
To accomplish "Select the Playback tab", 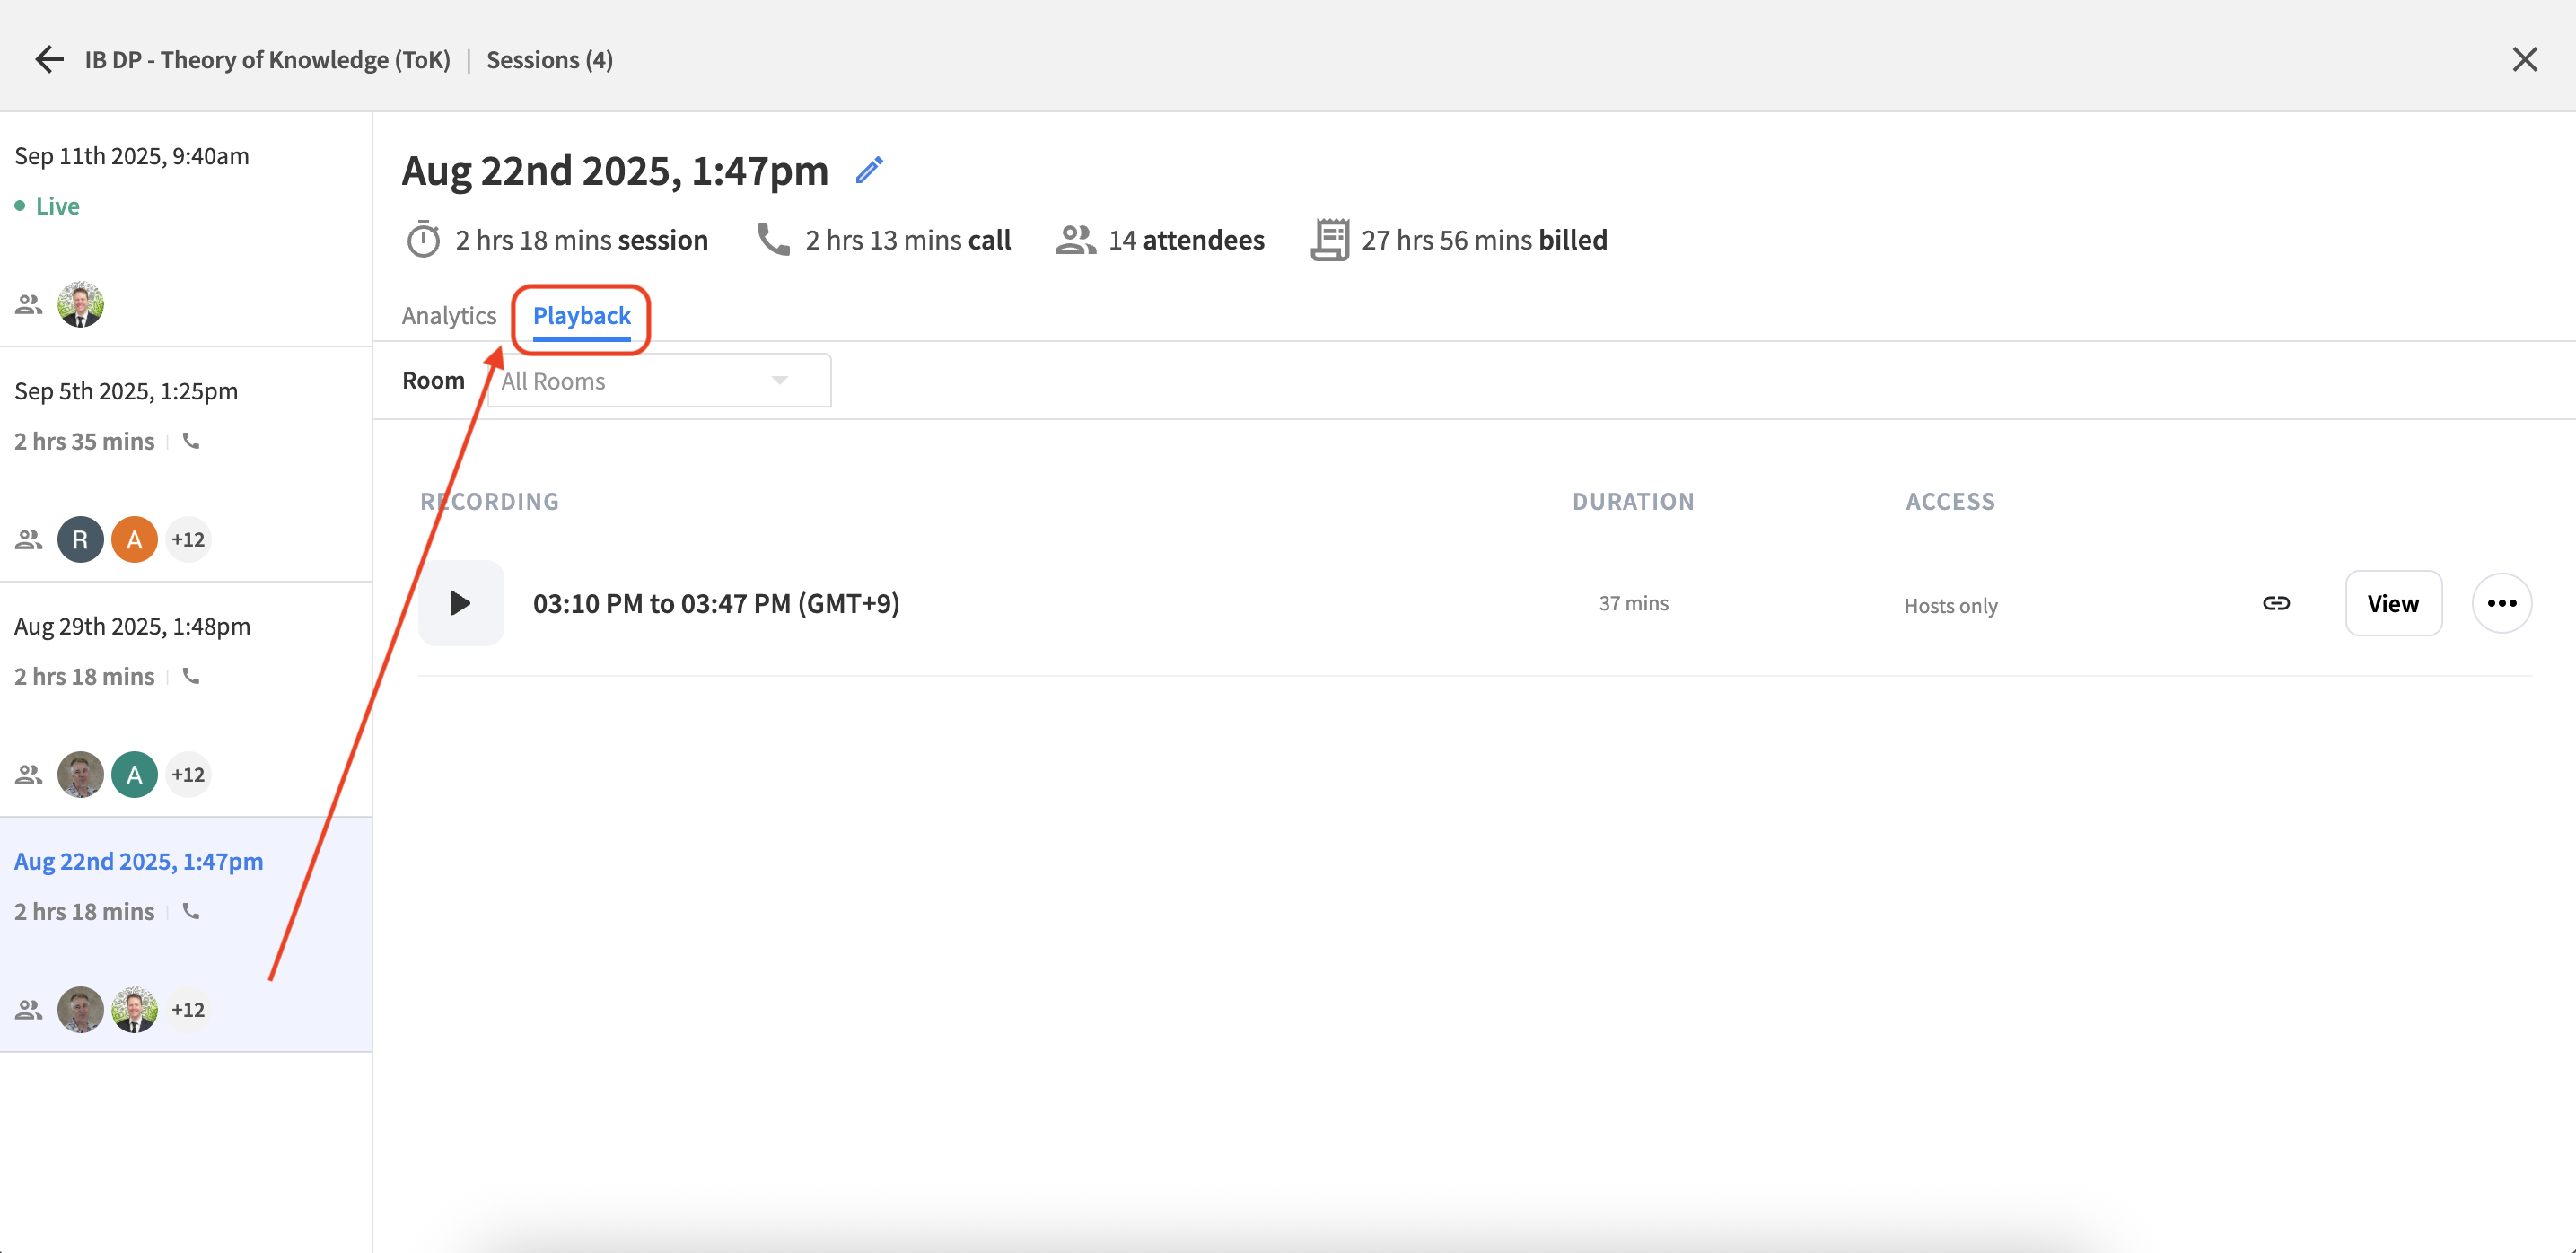I will point(581,315).
